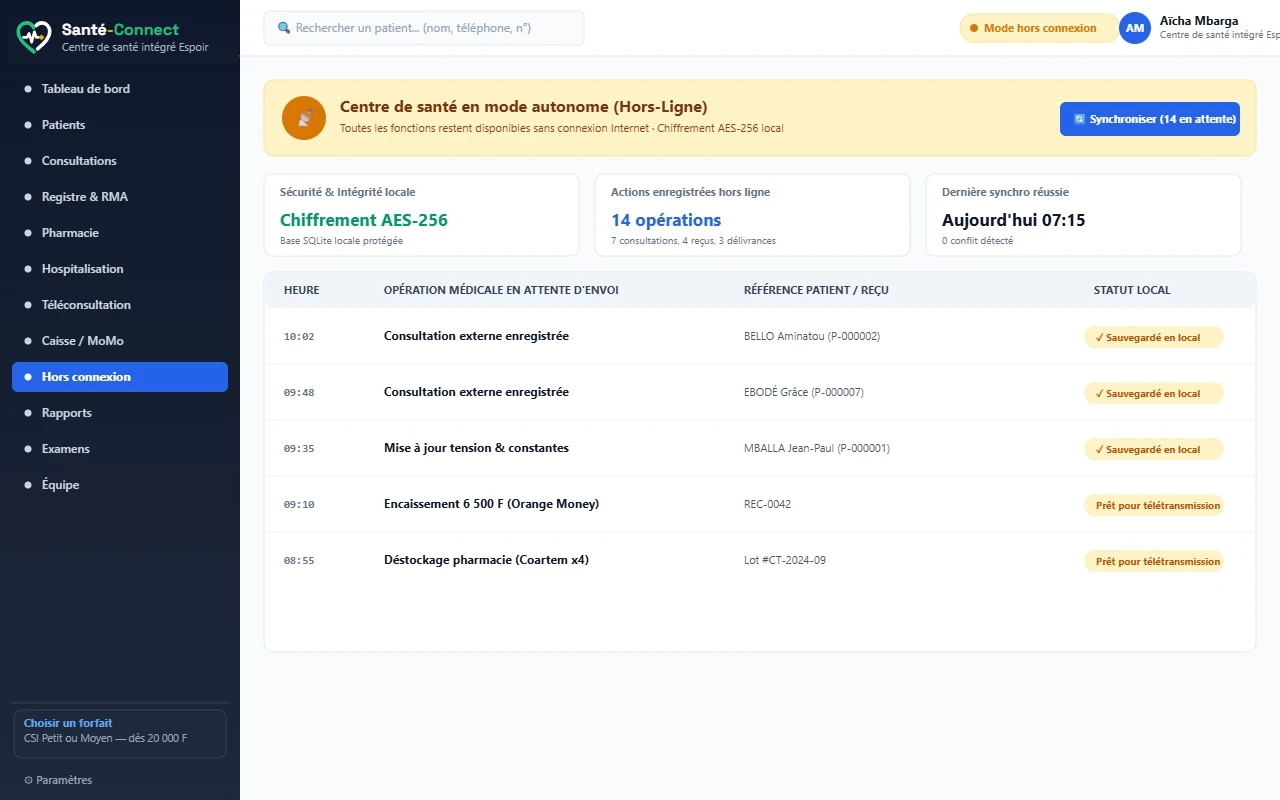Click the 14 opérations value
The height and width of the screenshot is (800, 1280).
coord(666,220)
